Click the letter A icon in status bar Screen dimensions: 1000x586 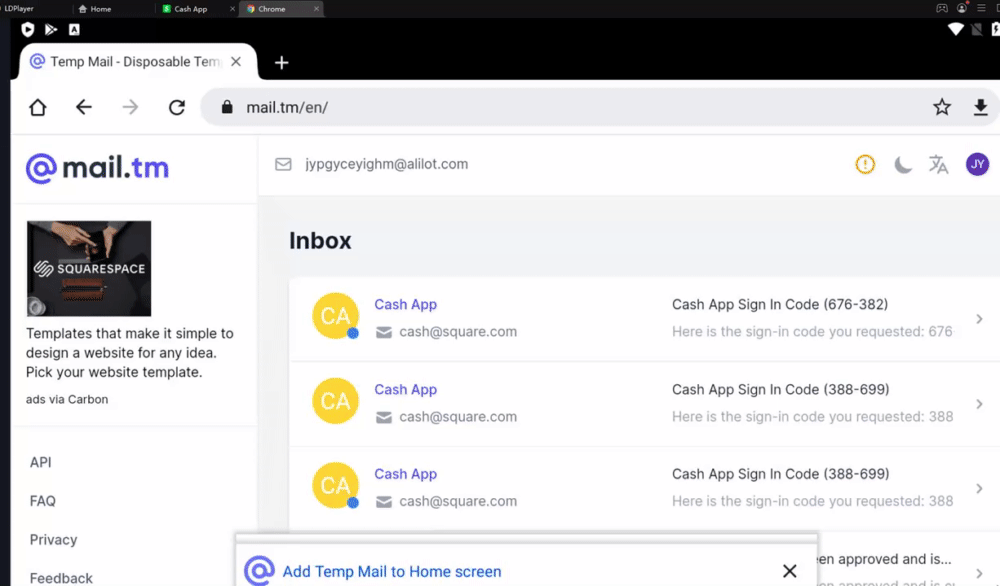(x=74, y=29)
